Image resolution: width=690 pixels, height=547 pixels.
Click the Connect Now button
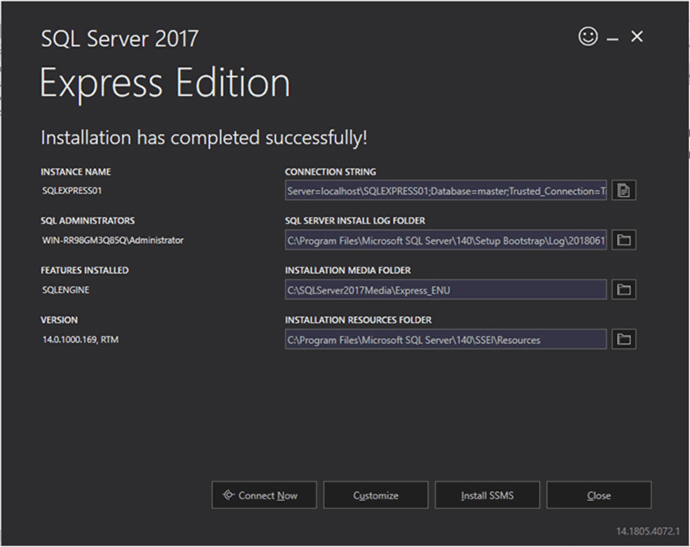[264, 495]
